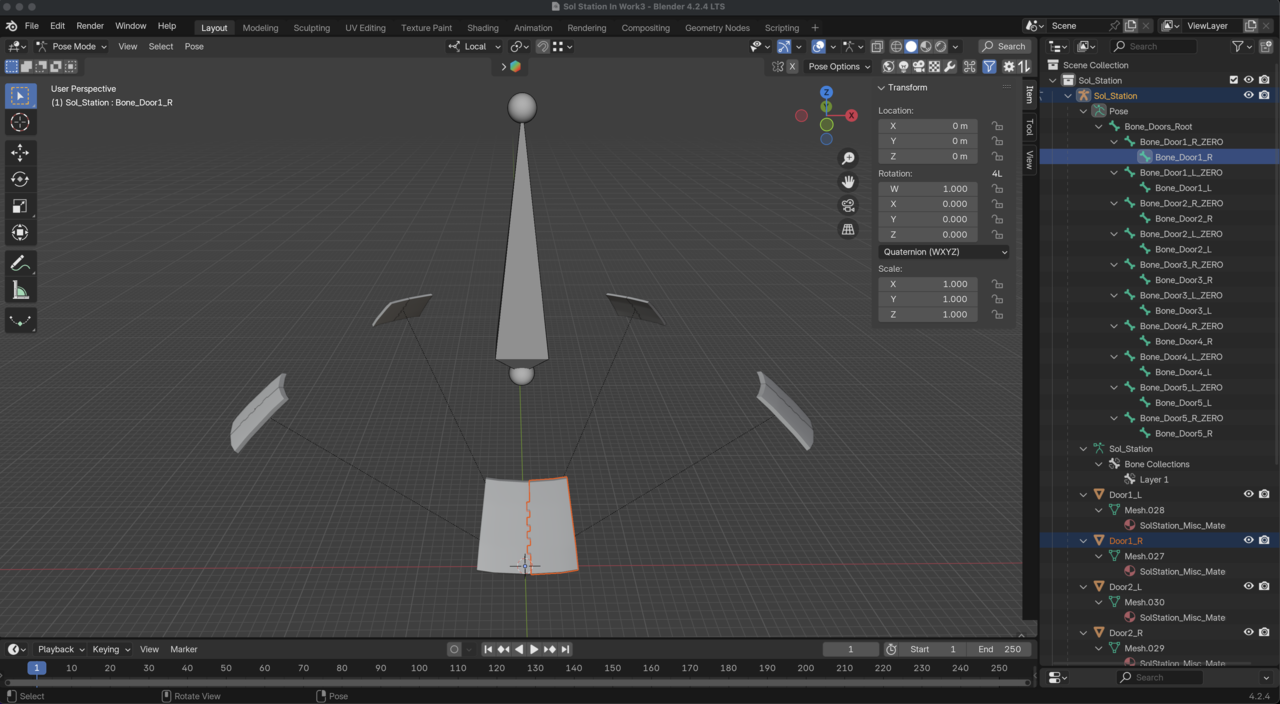Activate the Move tool
Image resolution: width=1280 pixels, height=704 pixels.
(x=20, y=153)
